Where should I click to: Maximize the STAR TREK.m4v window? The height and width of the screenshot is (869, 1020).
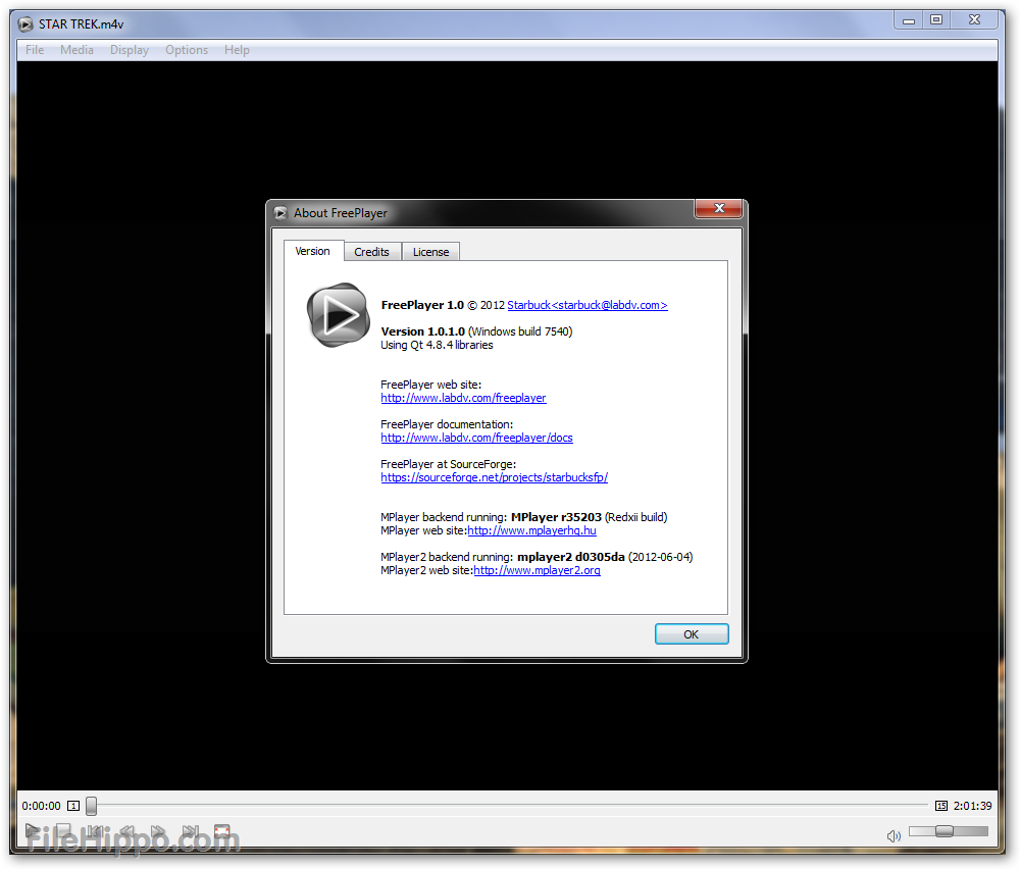coord(936,20)
